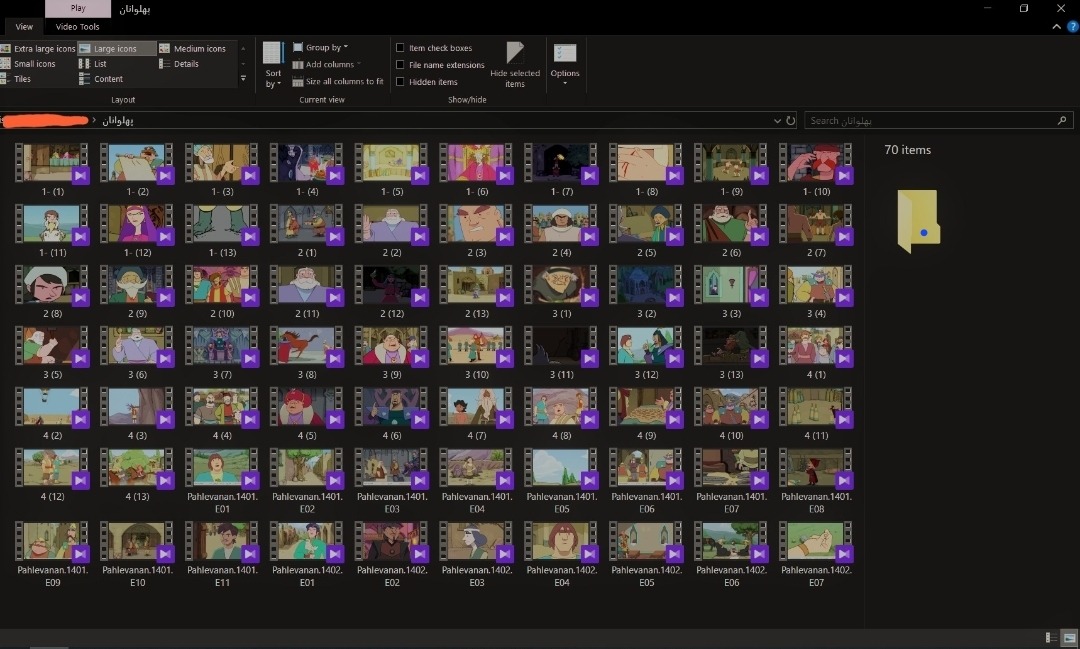Screen dimensions: 1080x649
Task: Click Size all columns to fit
Action: [x=338, y=81]
